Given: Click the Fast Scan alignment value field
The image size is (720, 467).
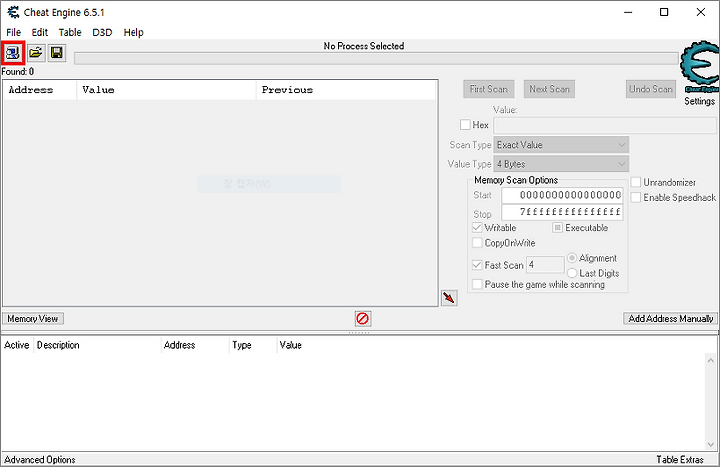Looking at the screenshot, I should click(x=545, y=265).
